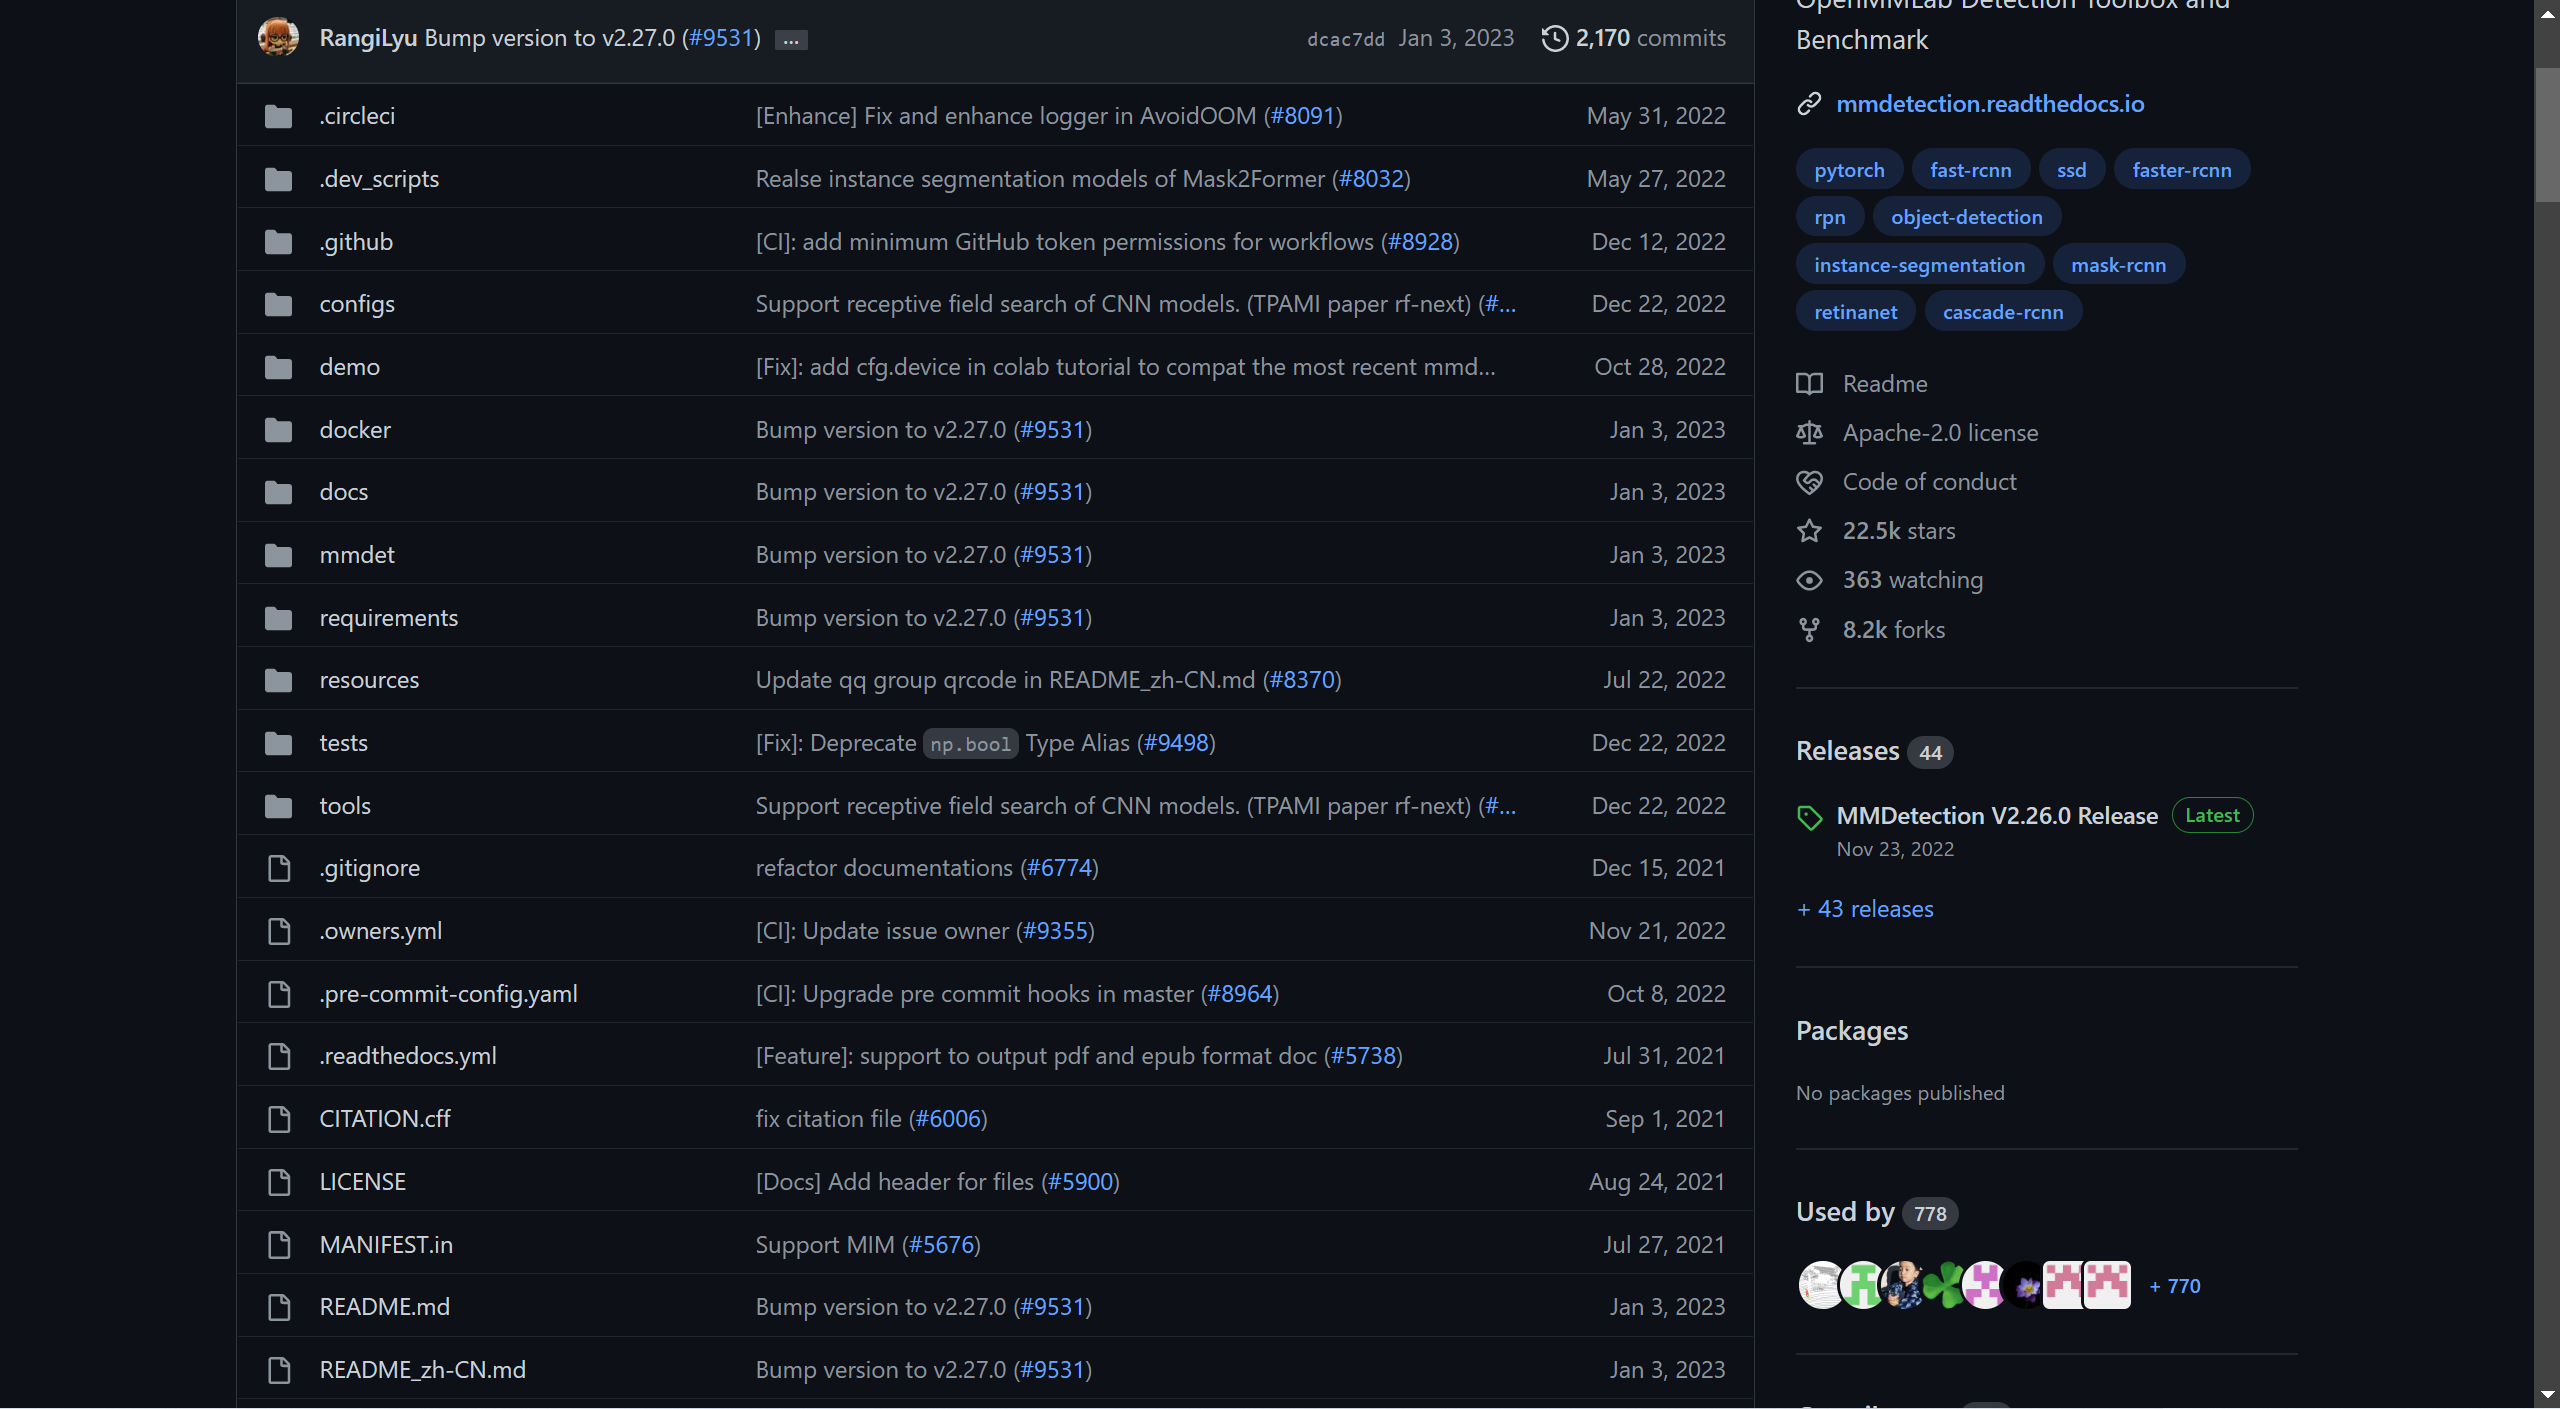Click the commits history clock icon
Screen dimensions: 2560x1409
(x=1554, y=38)
